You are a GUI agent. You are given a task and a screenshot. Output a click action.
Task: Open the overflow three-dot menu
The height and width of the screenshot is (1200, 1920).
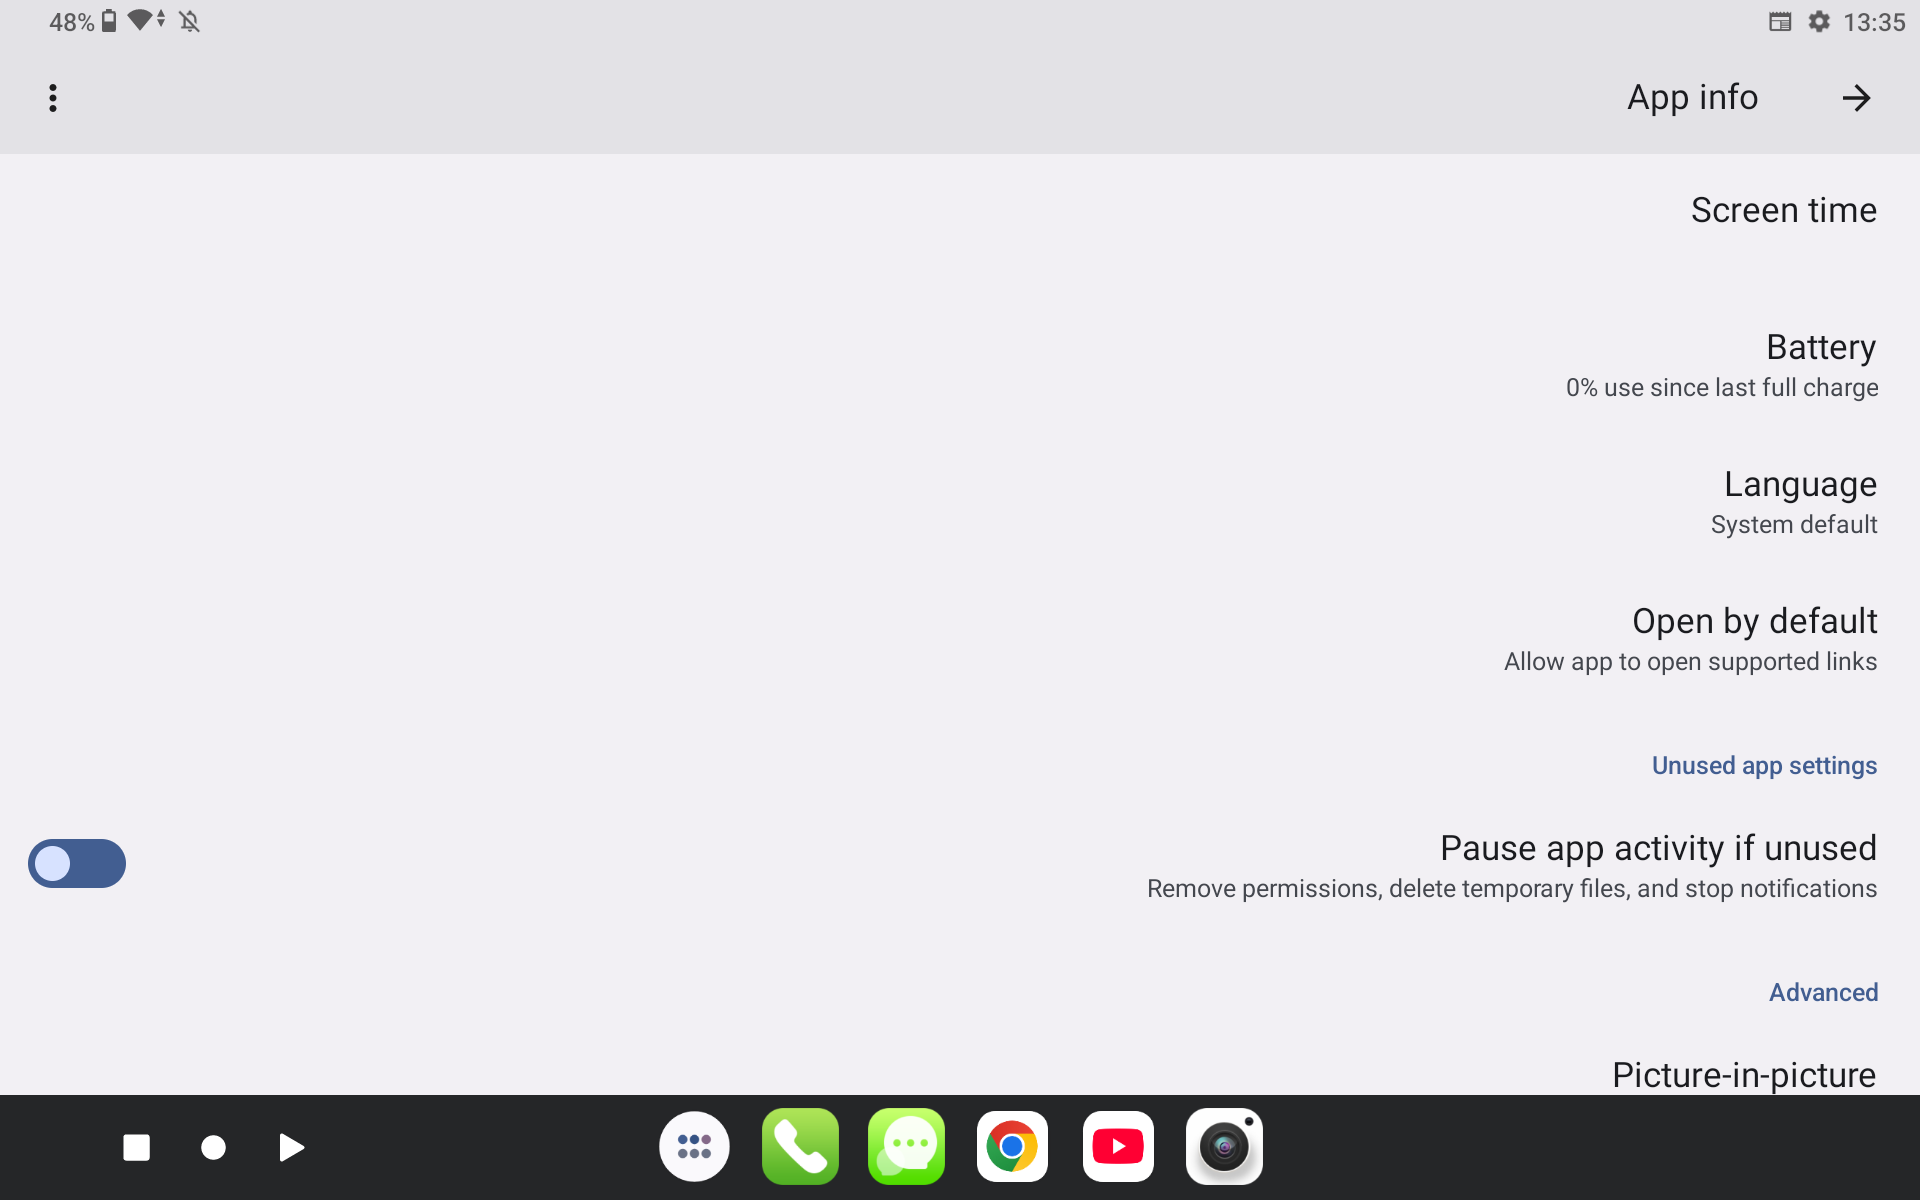point(53,97)
